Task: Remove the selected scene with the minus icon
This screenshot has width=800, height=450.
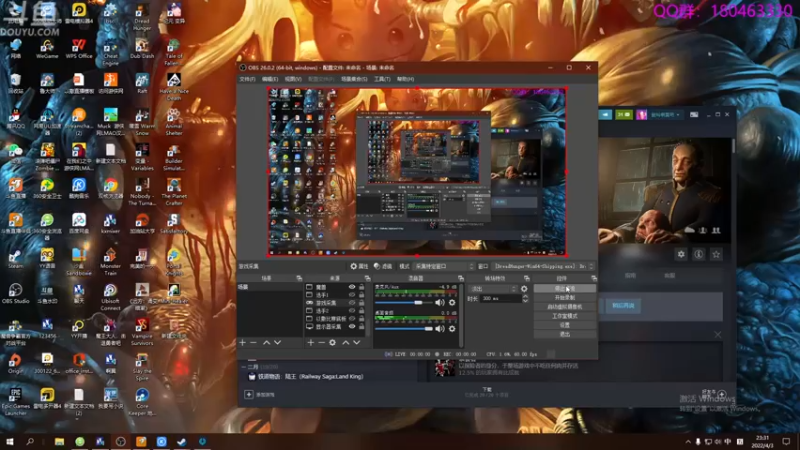Action: [x=254, y=342]
